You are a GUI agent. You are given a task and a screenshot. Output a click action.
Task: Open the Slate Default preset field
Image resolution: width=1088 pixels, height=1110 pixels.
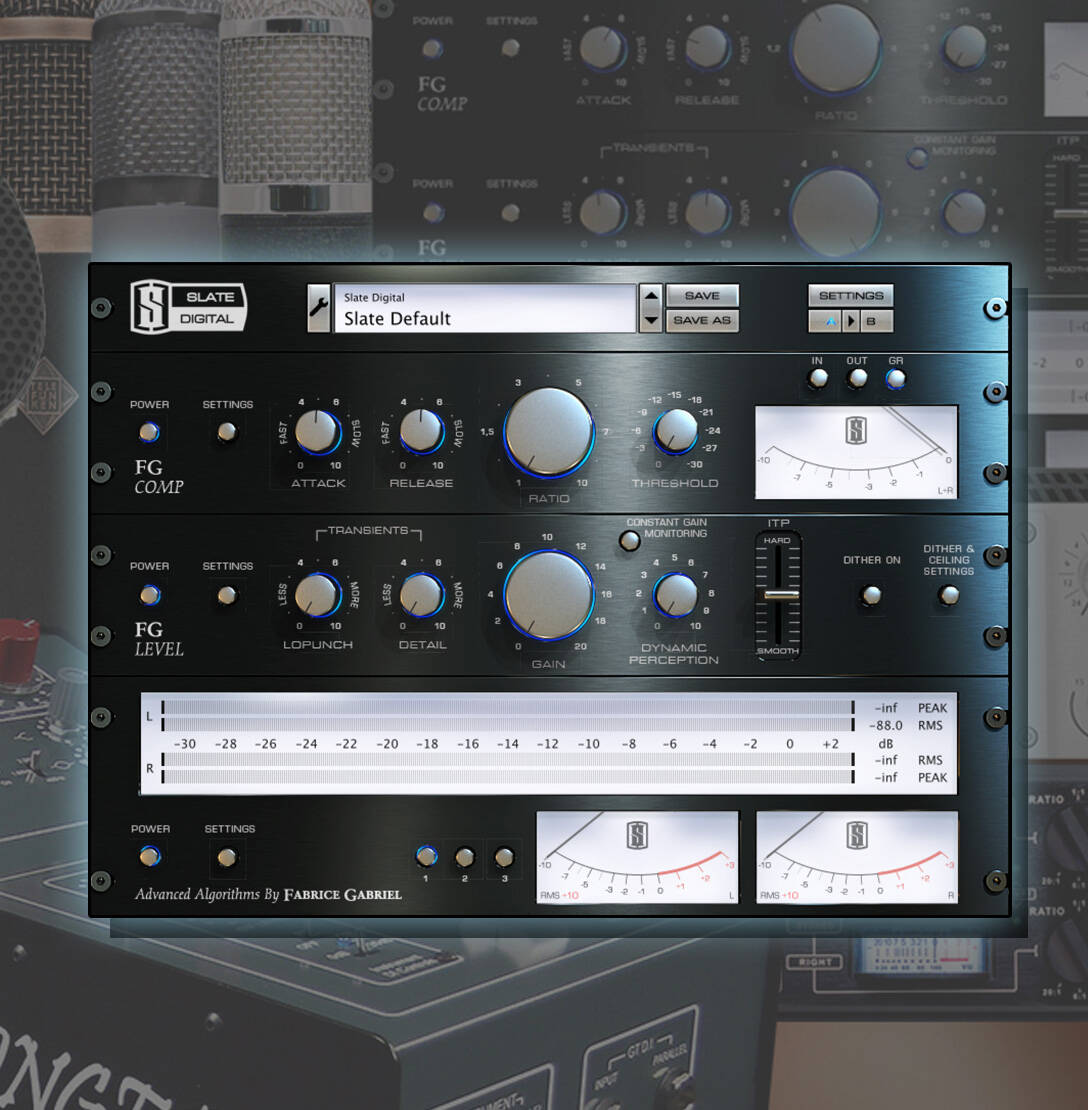pyautogui.click(x=485, y=308)
